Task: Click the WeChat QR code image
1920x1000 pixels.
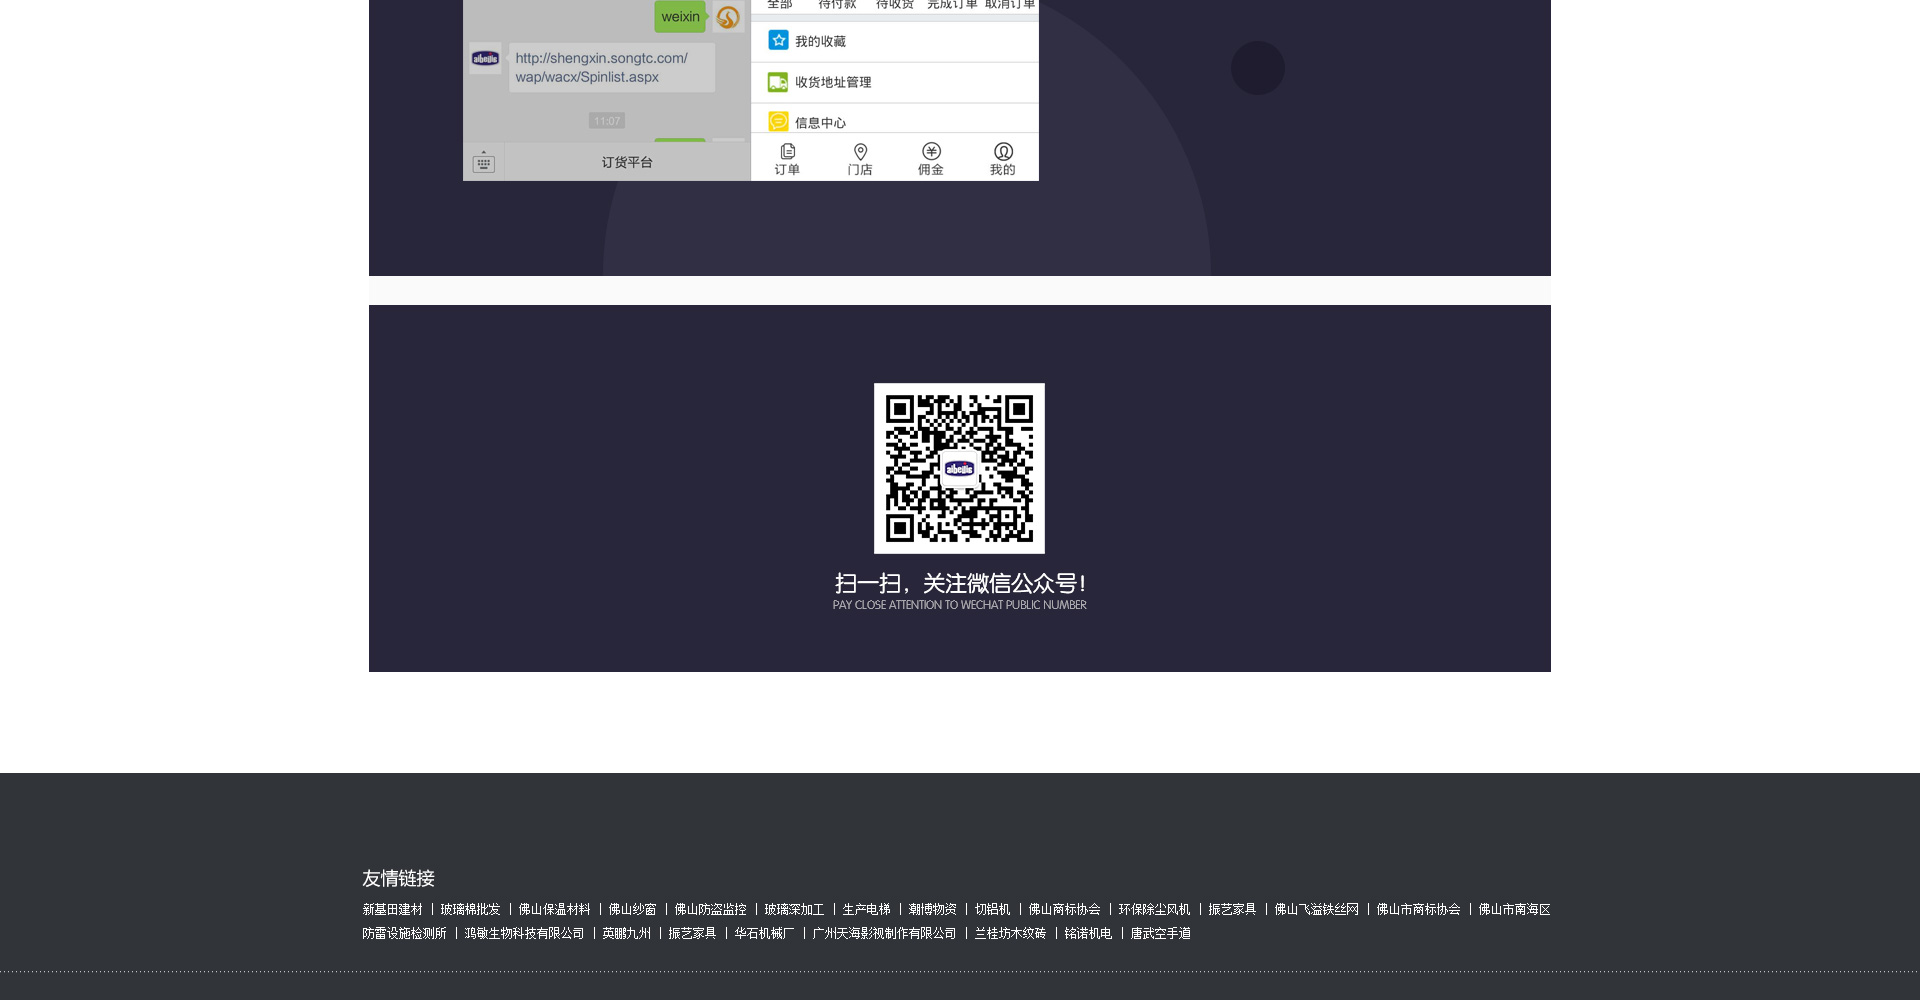Action: tap(959, 468)
